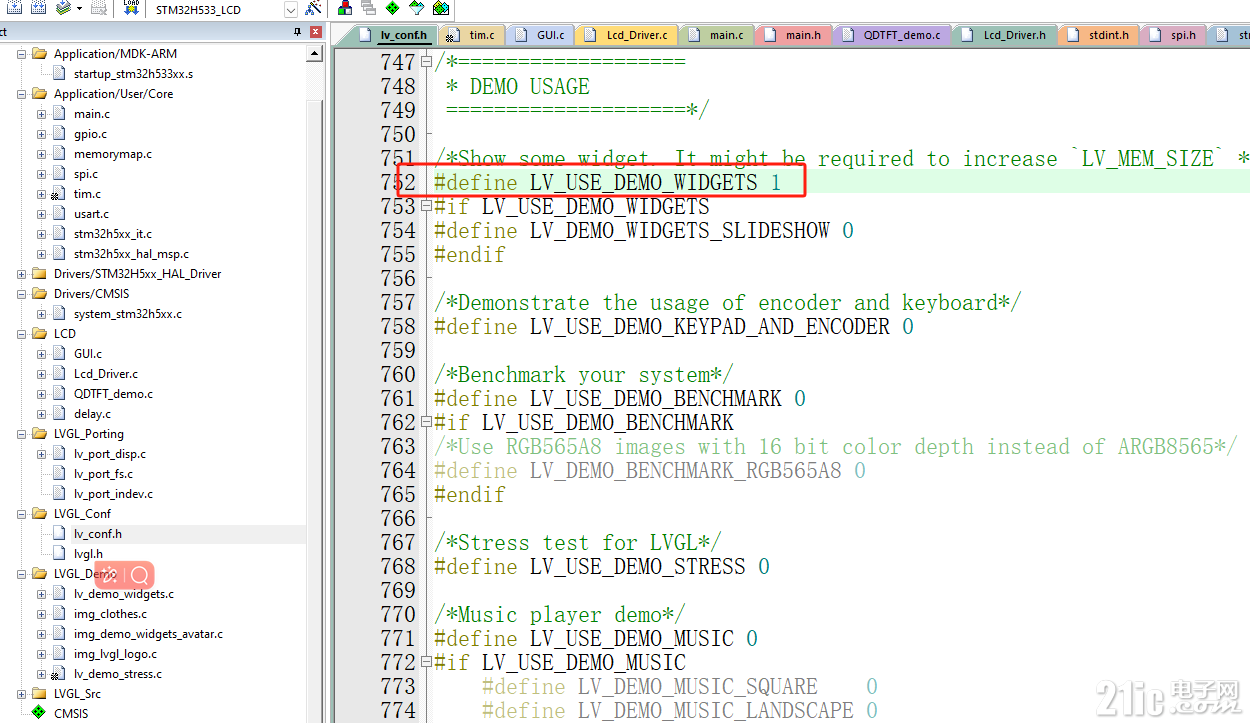Image resolution: width=1250 pixels, height=723 pixels.
Task: Open Options for Target (magic wand icon)
Action: click(x=311, y=9)
